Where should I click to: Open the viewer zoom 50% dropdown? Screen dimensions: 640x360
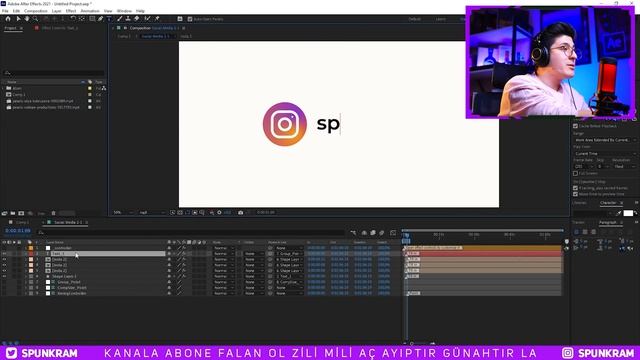click(x=123, y=213)
